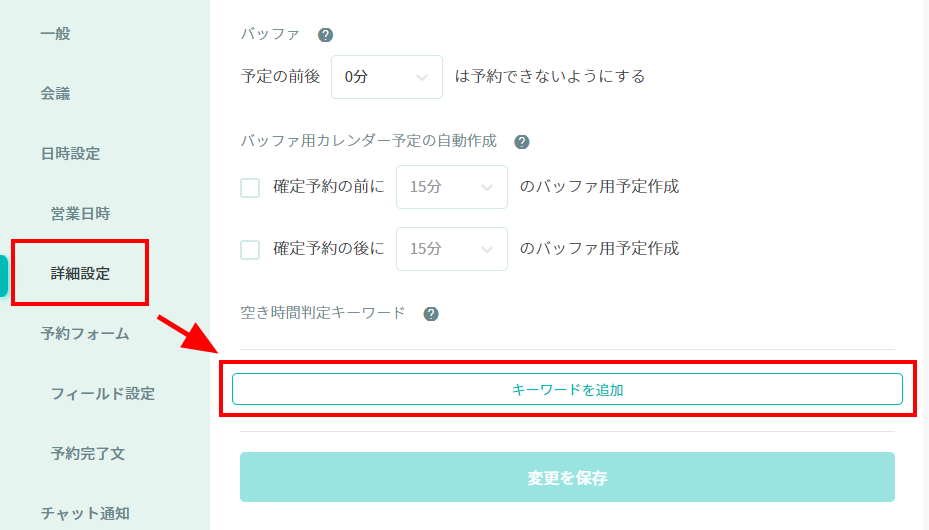Select 日時設定 in the sidebar
929x530 pixels.
coord(70,154)
